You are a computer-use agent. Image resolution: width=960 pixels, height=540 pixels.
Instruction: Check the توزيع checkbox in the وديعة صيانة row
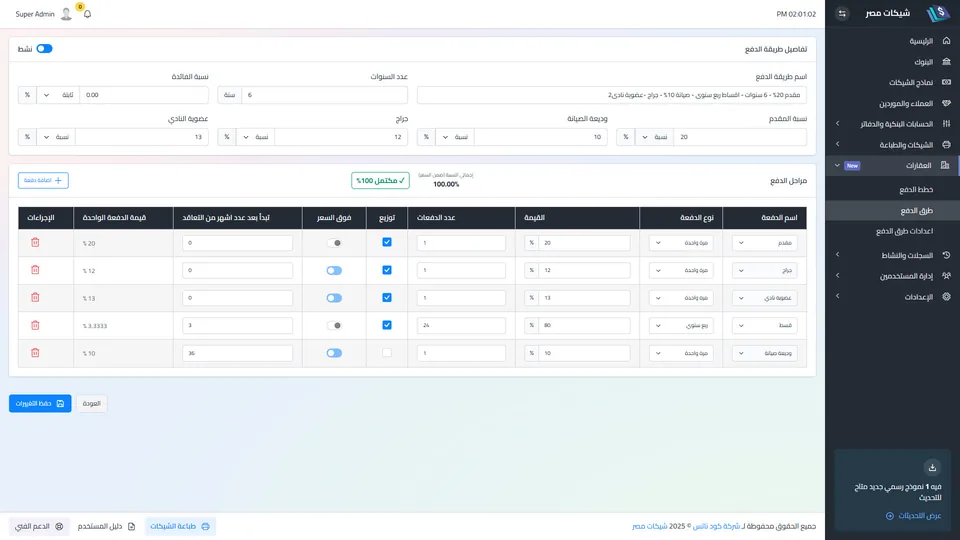(x=387, y=353)
